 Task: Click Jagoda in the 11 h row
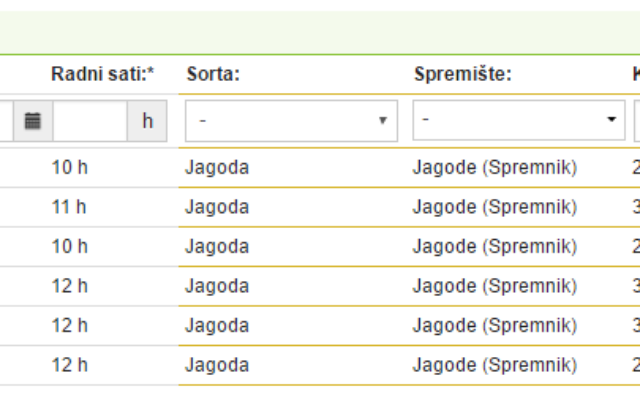pos(217,207)
